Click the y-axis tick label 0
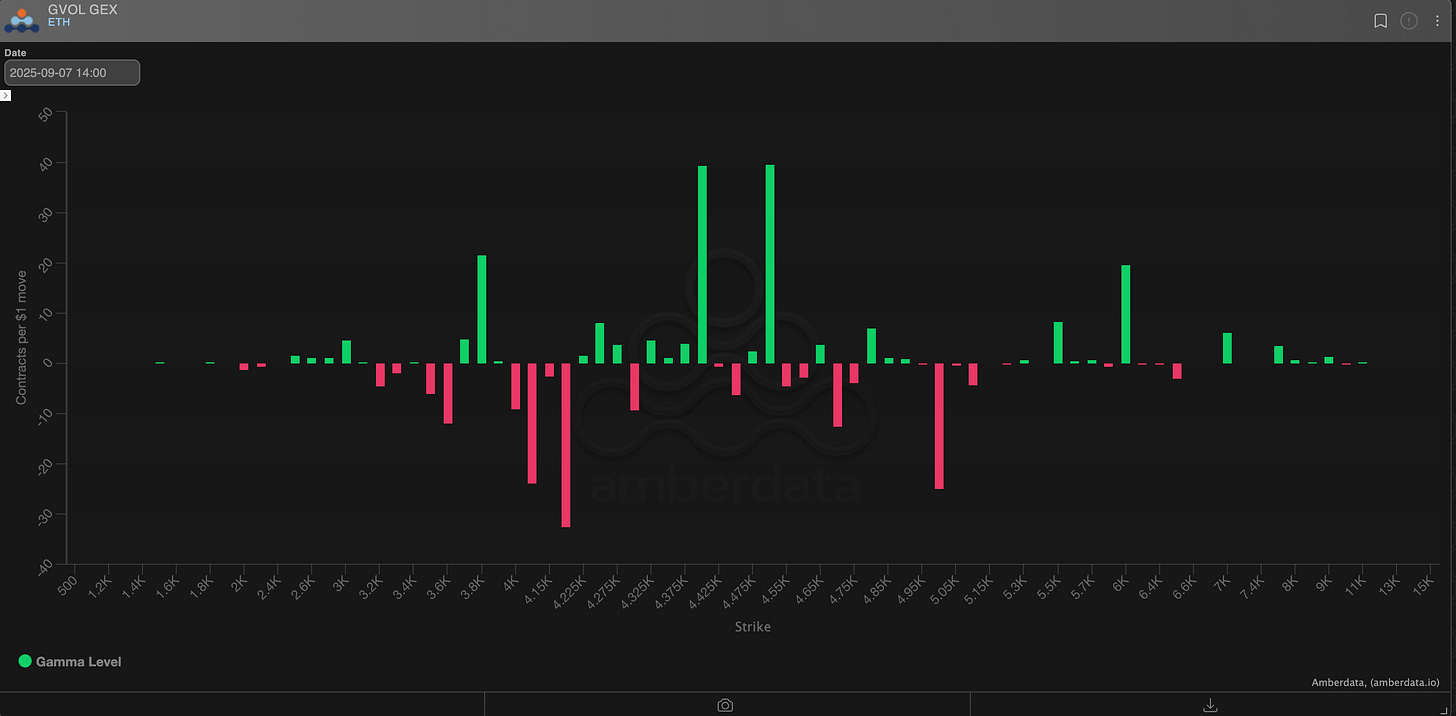The width and height of the screenshot is (1456, 716). (46, 363)
